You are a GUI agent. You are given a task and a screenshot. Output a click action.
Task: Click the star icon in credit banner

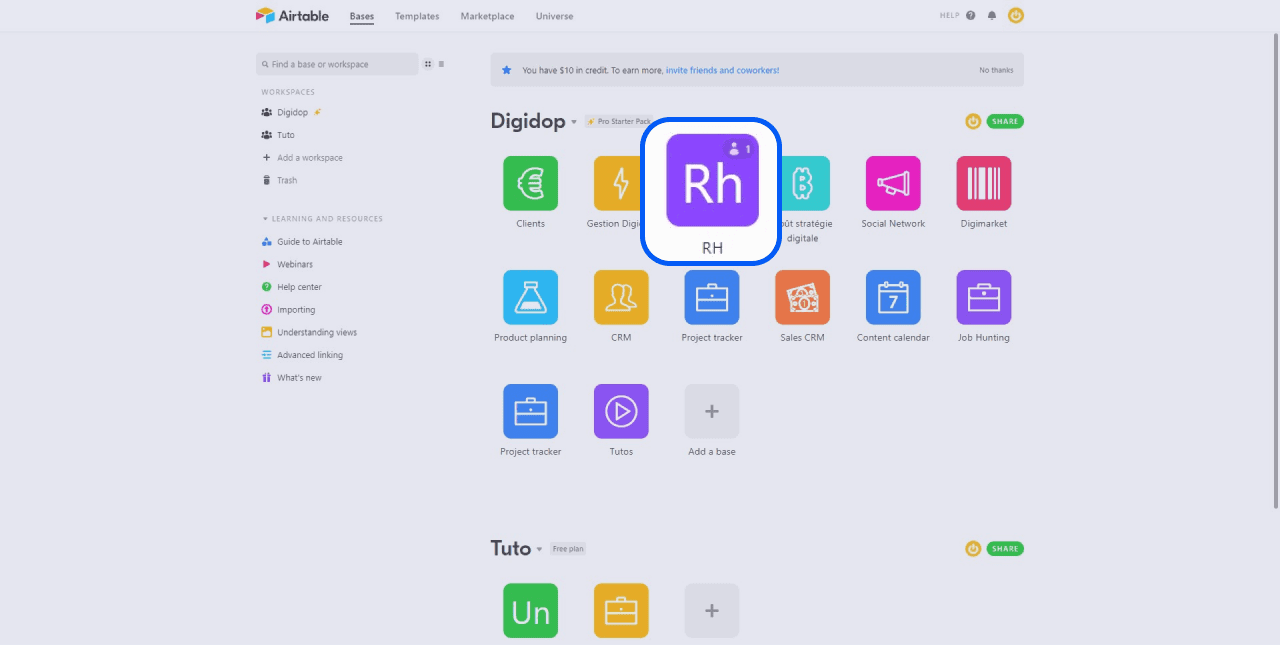click(x=507, y=70)
